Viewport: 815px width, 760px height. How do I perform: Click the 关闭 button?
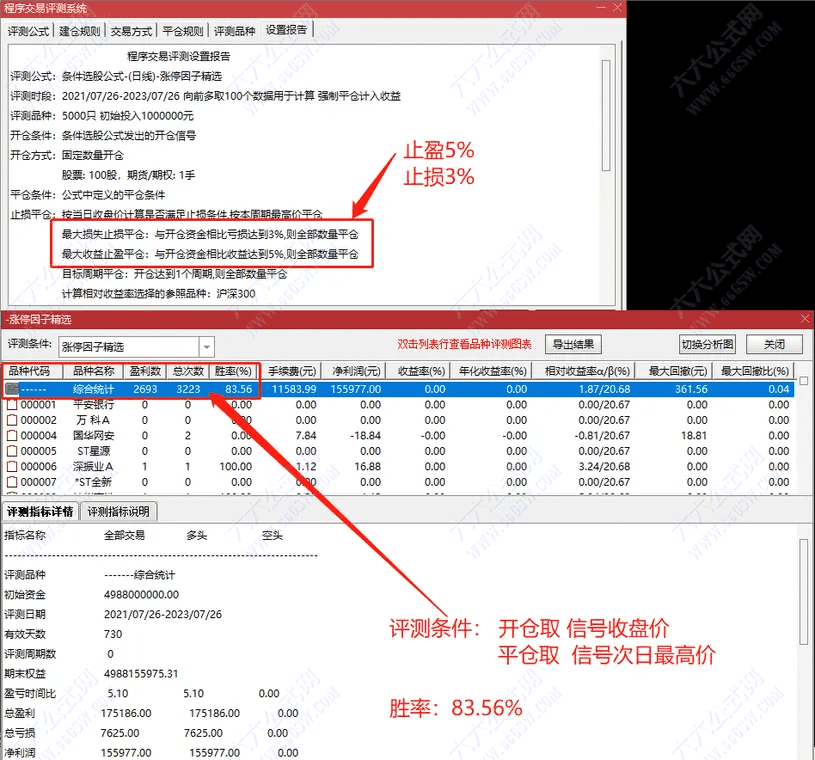[x=775, y=343]
